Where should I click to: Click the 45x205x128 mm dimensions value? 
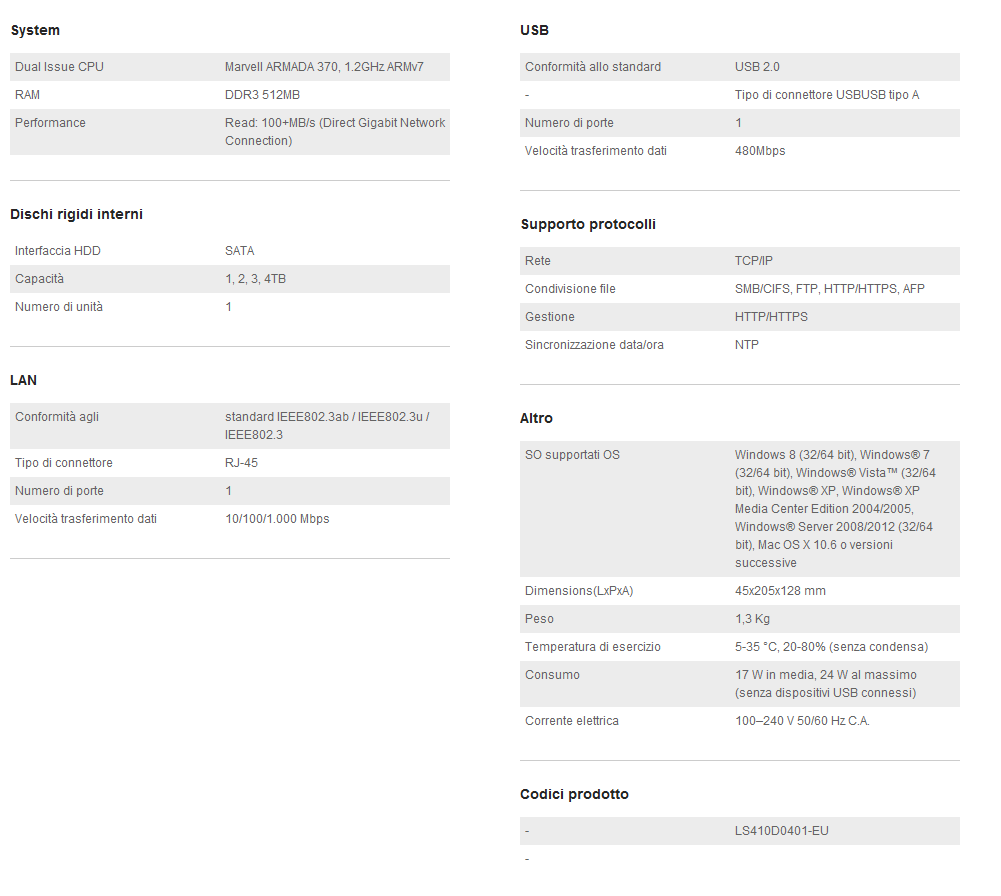(780, 591)
